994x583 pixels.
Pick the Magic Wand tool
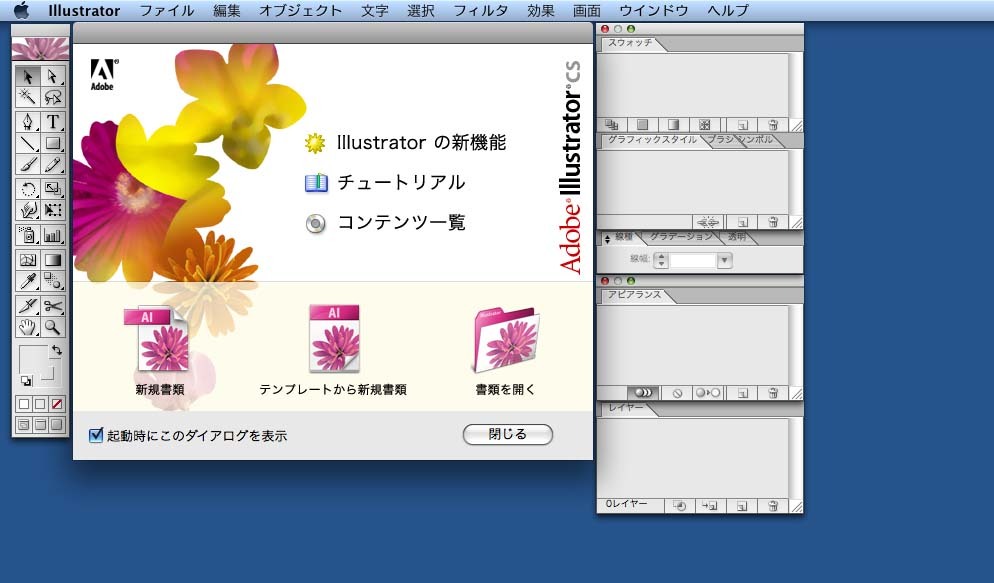(28, 97)
